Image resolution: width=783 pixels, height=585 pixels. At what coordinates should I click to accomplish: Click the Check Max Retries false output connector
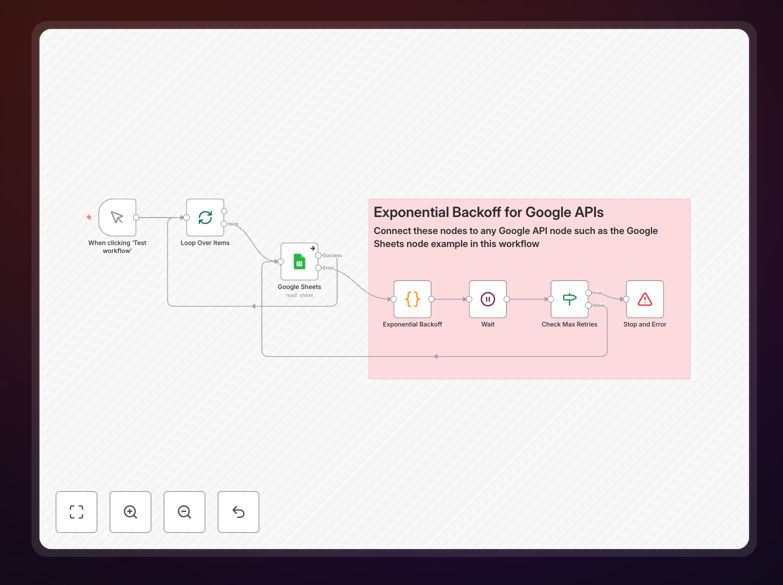coord(588,305)
